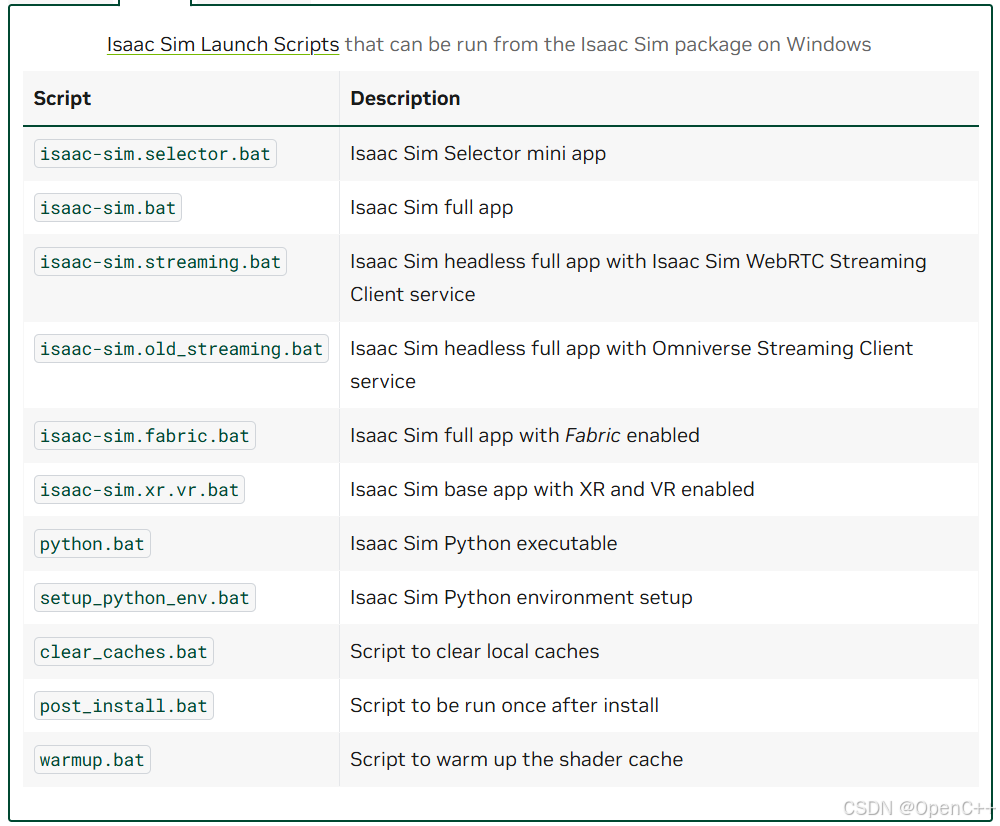Screen dimensions: 1000x826
Task: Open the Isaac Sim Launch Scripts link
Action: [223, 45]
